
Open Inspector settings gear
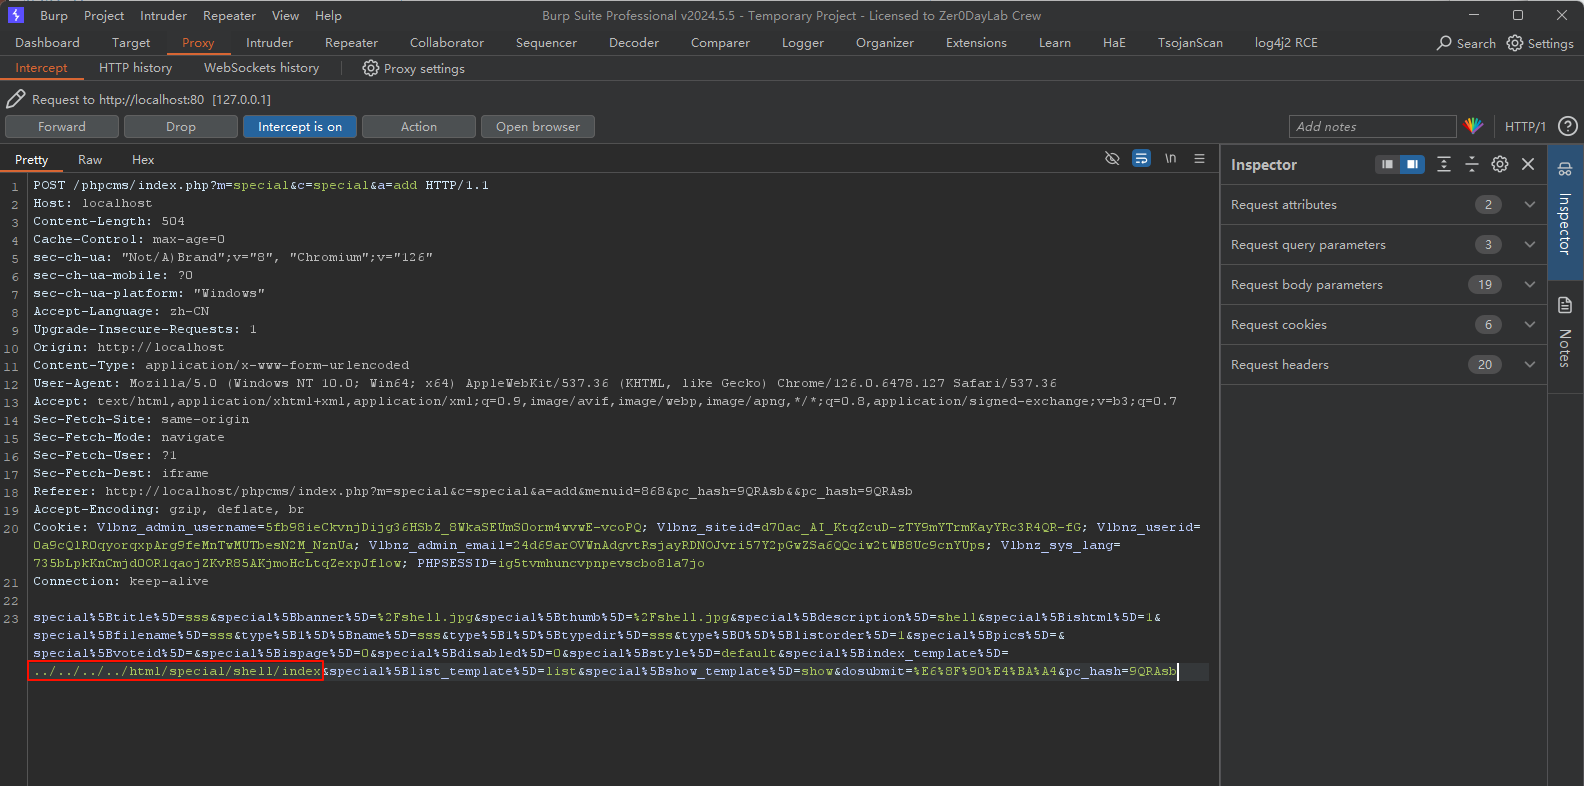[x=1500, y=164]
